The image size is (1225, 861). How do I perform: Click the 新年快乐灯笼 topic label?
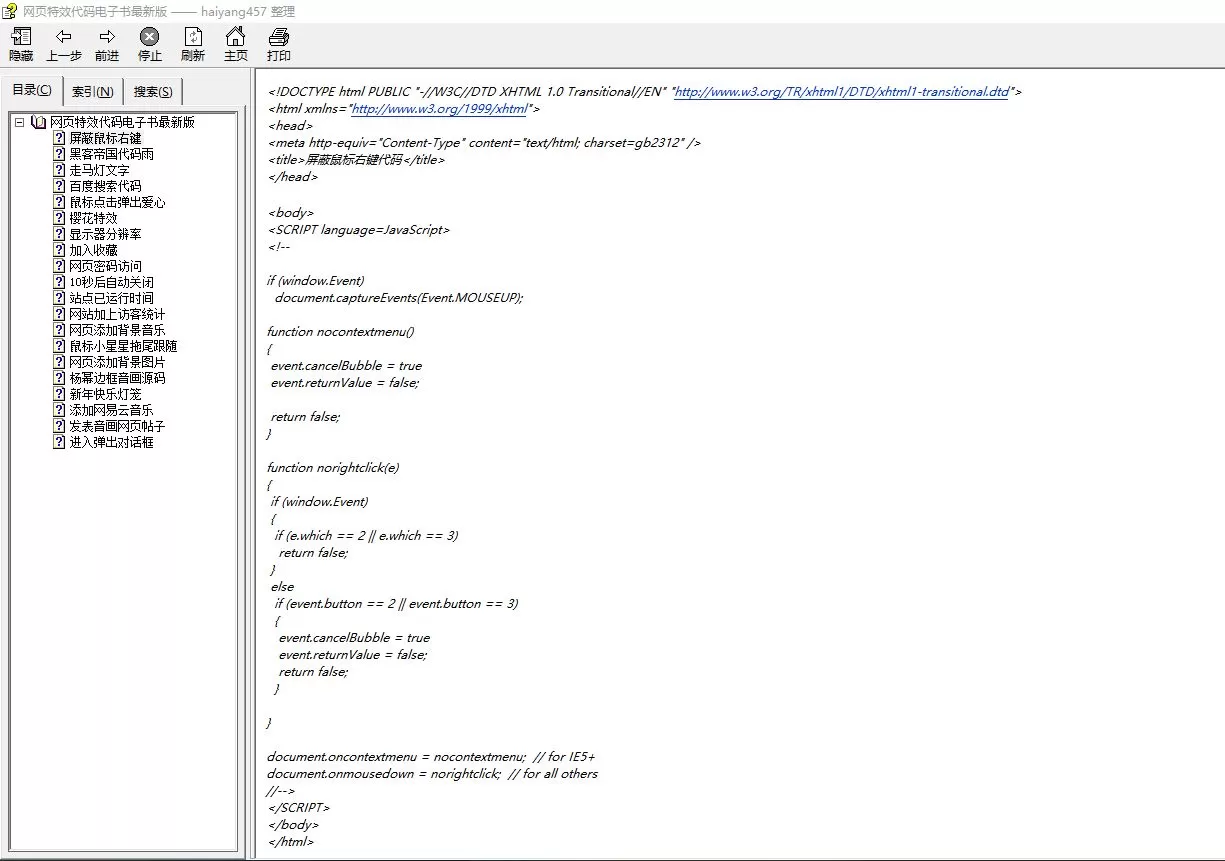pyautogui.click(x=105, y=394)
